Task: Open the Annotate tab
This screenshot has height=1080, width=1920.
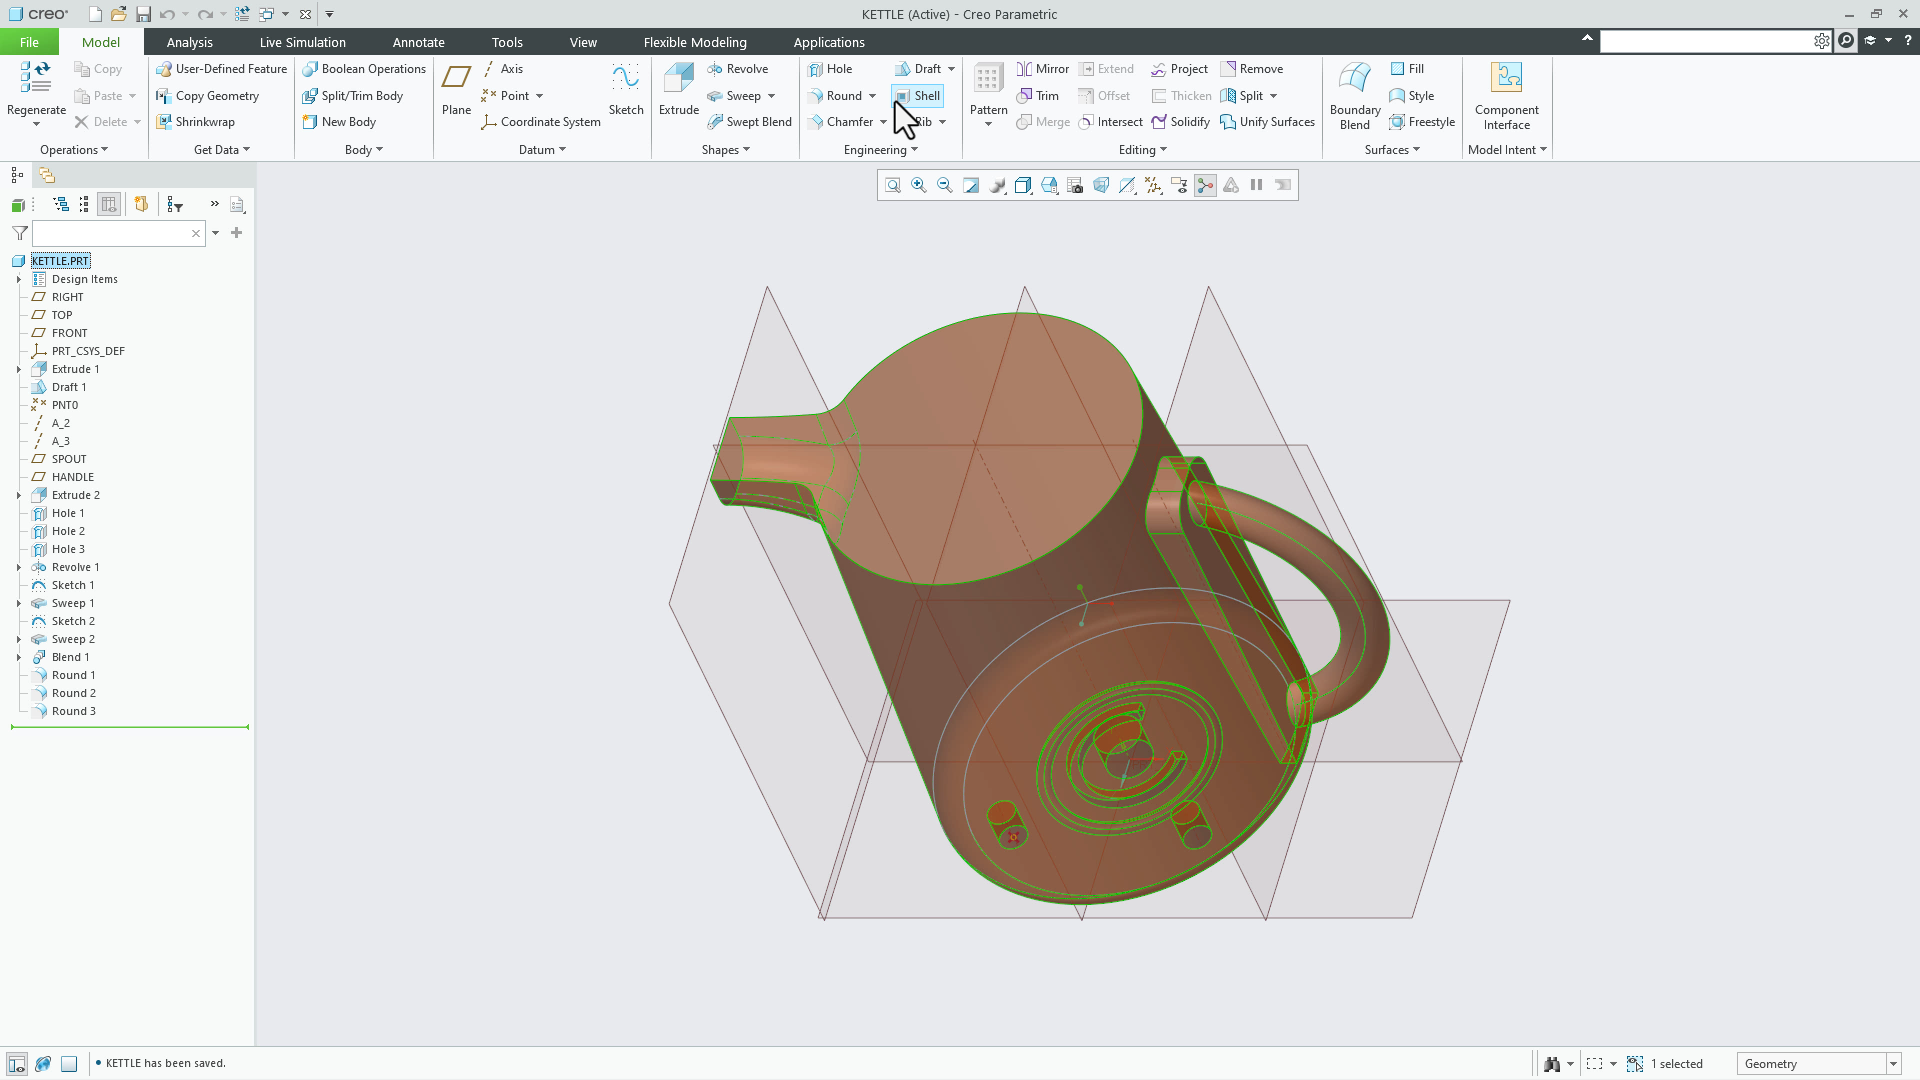Action: coord(418,42)
